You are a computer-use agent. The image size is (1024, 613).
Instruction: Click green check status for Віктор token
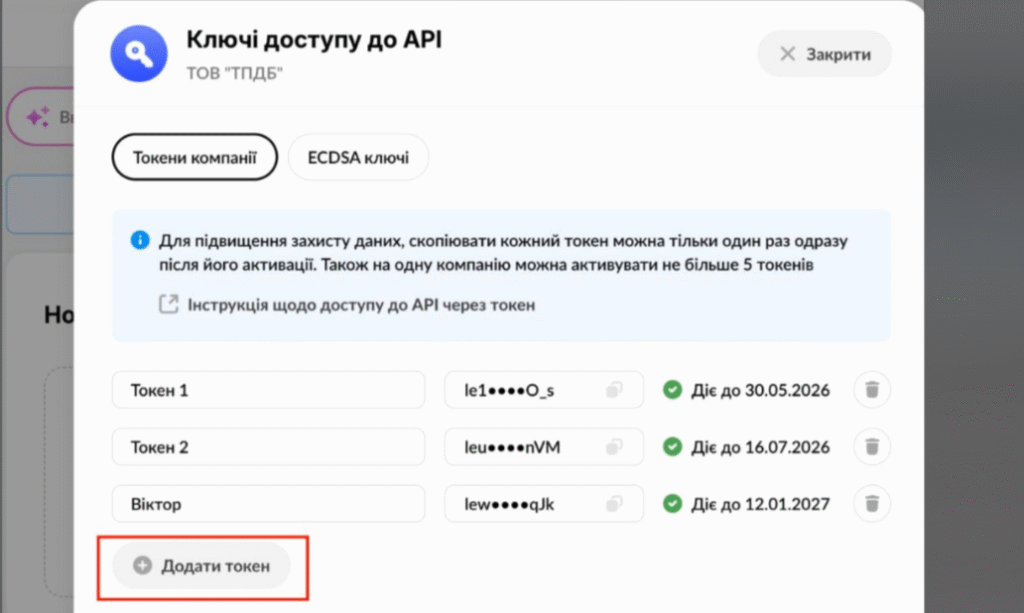pyautogui.click(x=673, y=504)
